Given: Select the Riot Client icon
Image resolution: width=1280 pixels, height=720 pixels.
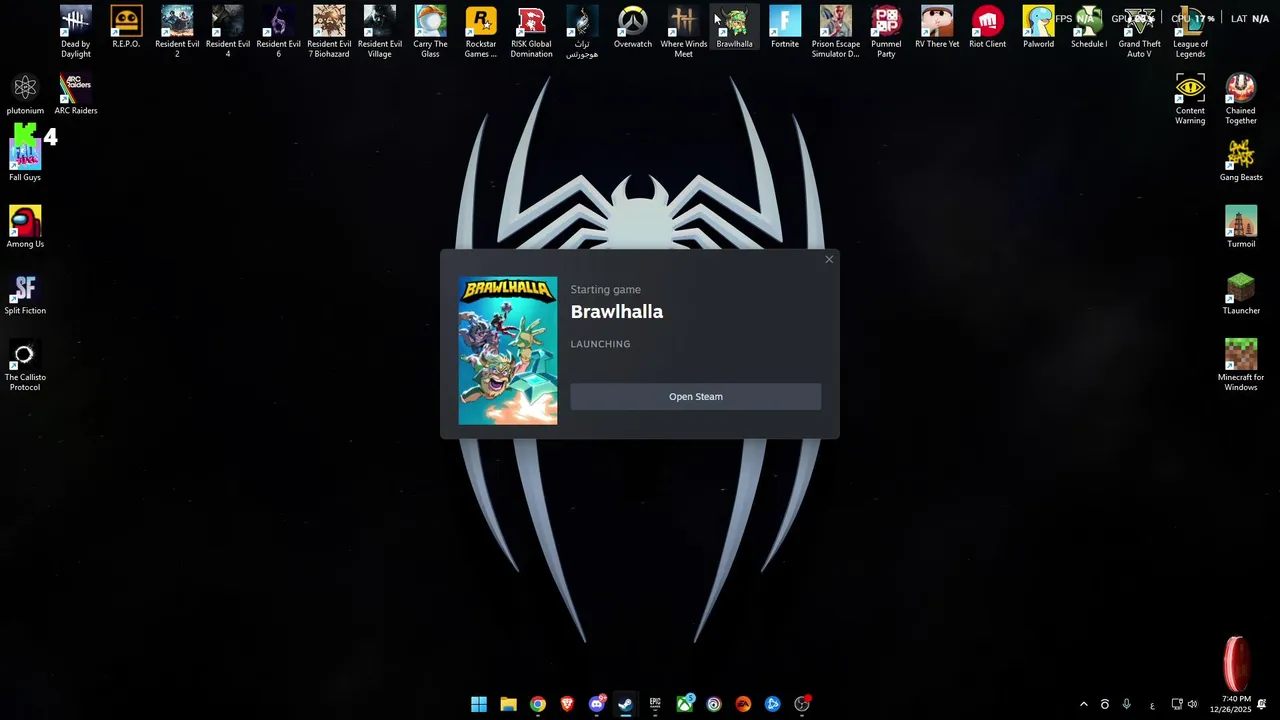Looking at the screenshot, I should coord(988,28).
